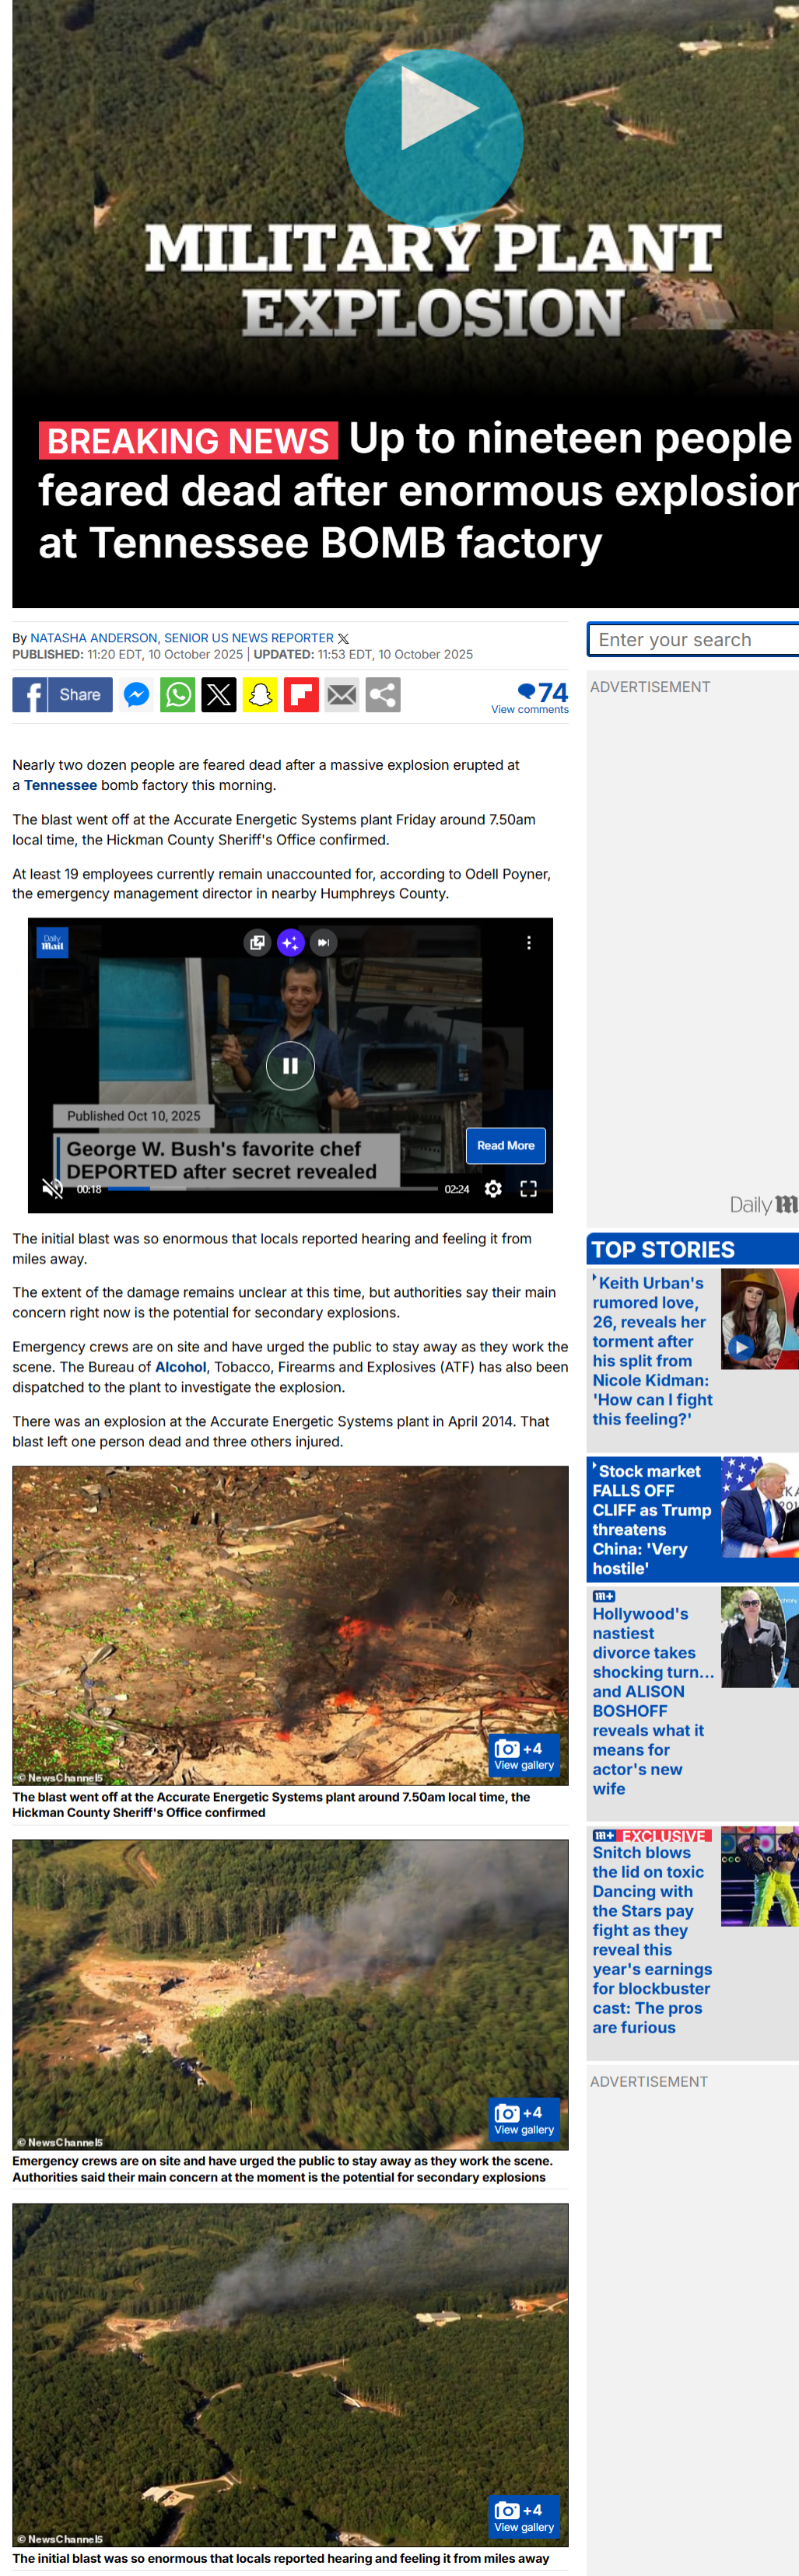
Task: Open playlist icon in embedded video player
Action: coord(257,942)
